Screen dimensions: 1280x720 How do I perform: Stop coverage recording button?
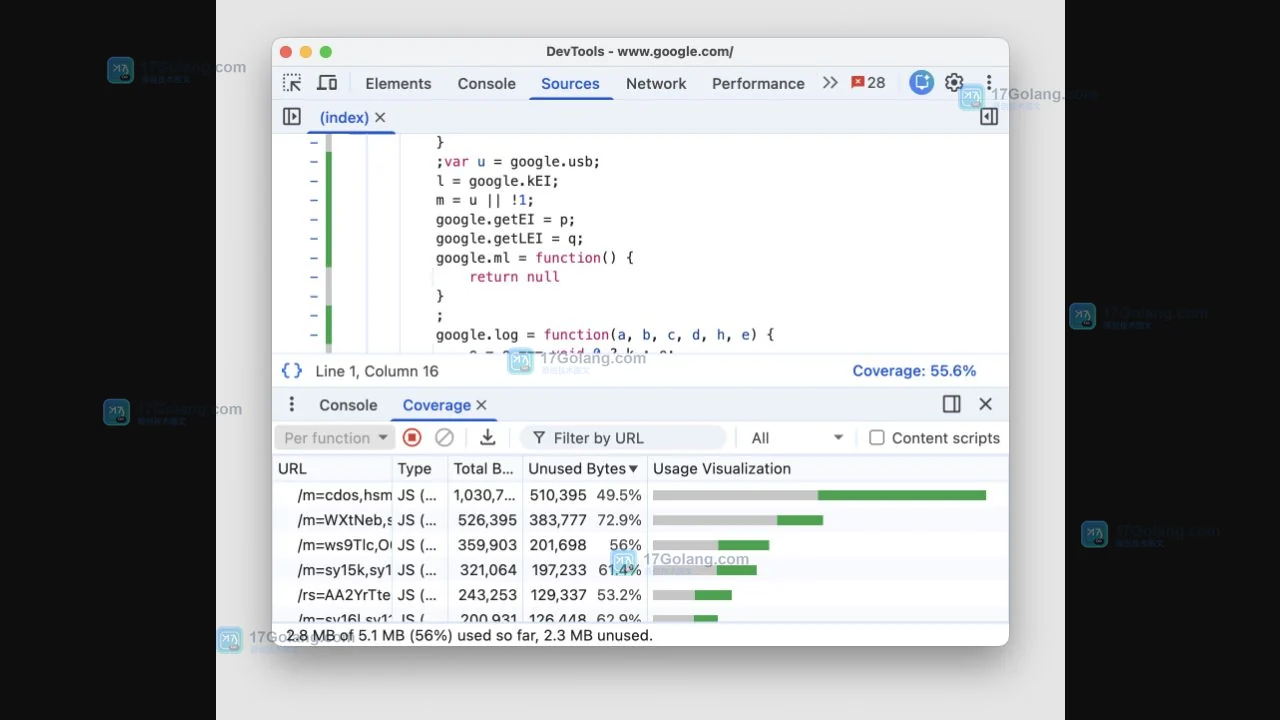click(x=412, y=438)
